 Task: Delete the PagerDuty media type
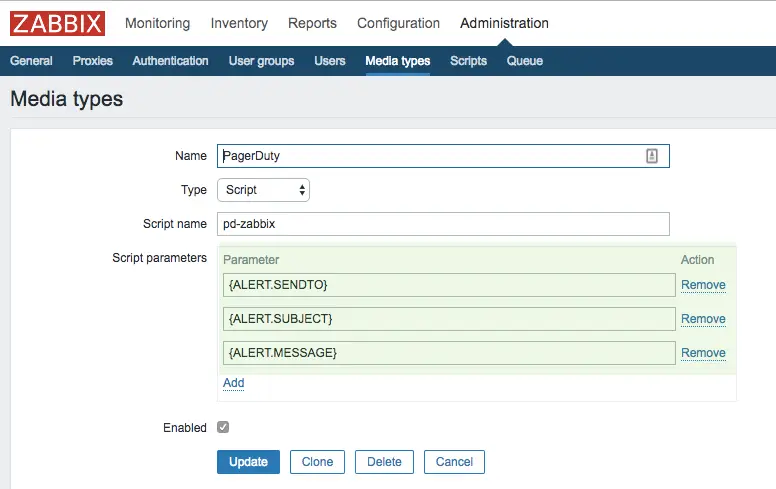(384, 462)
